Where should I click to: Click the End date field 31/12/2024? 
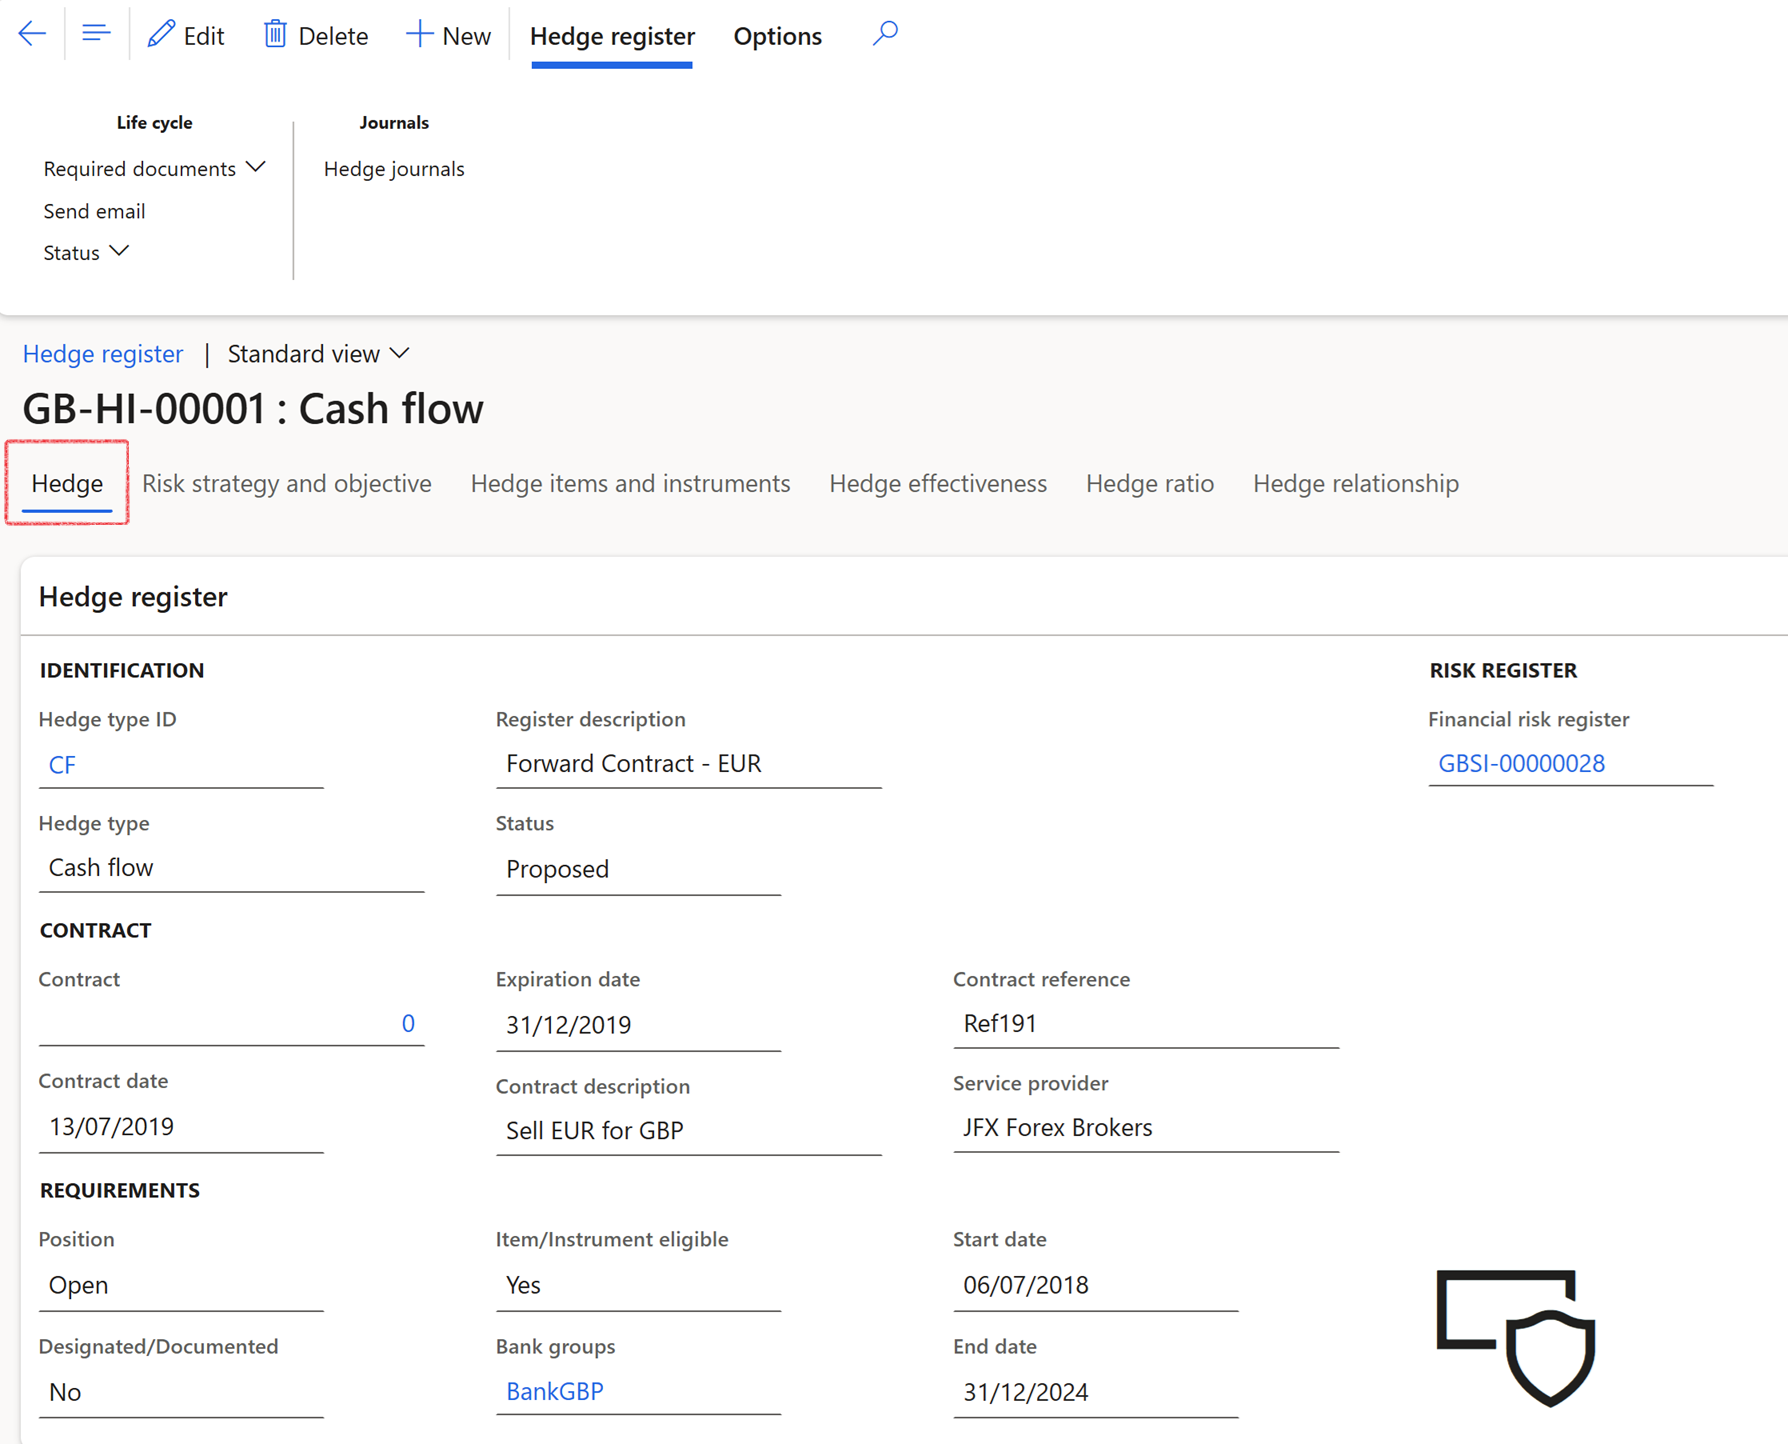(x=1095, y=1392)
